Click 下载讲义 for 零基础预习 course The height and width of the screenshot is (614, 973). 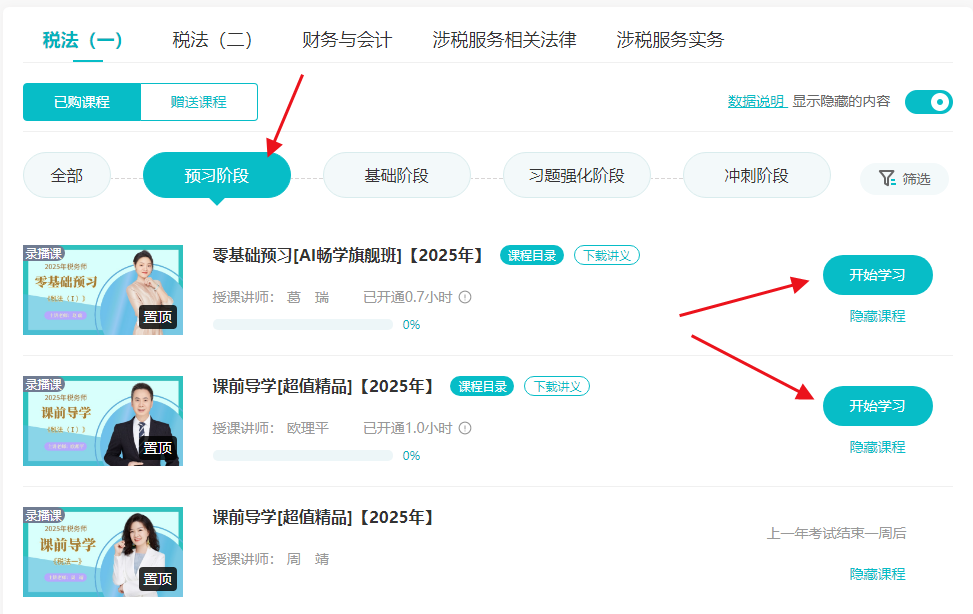click(x=607, y=255)
